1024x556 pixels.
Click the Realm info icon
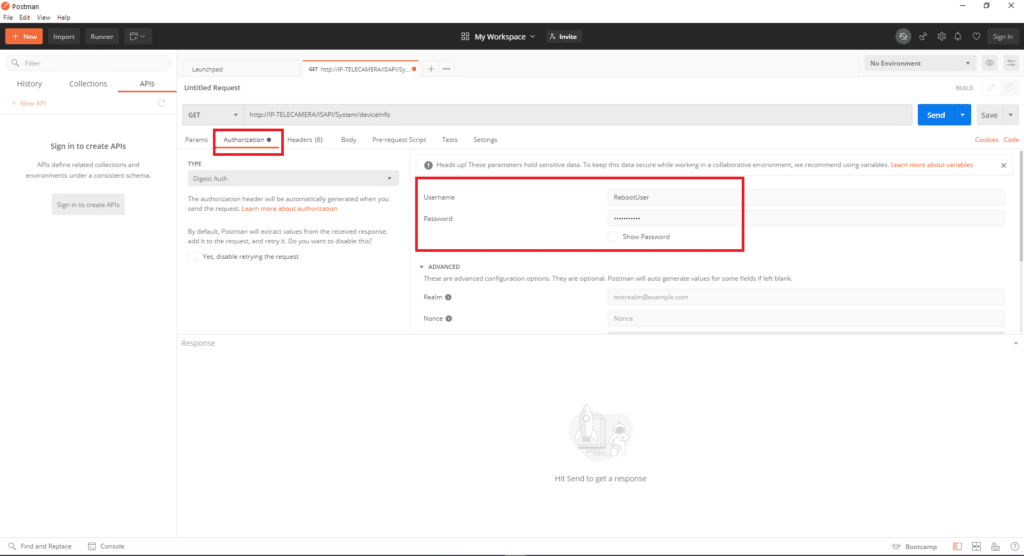click(x=448, y=297)
